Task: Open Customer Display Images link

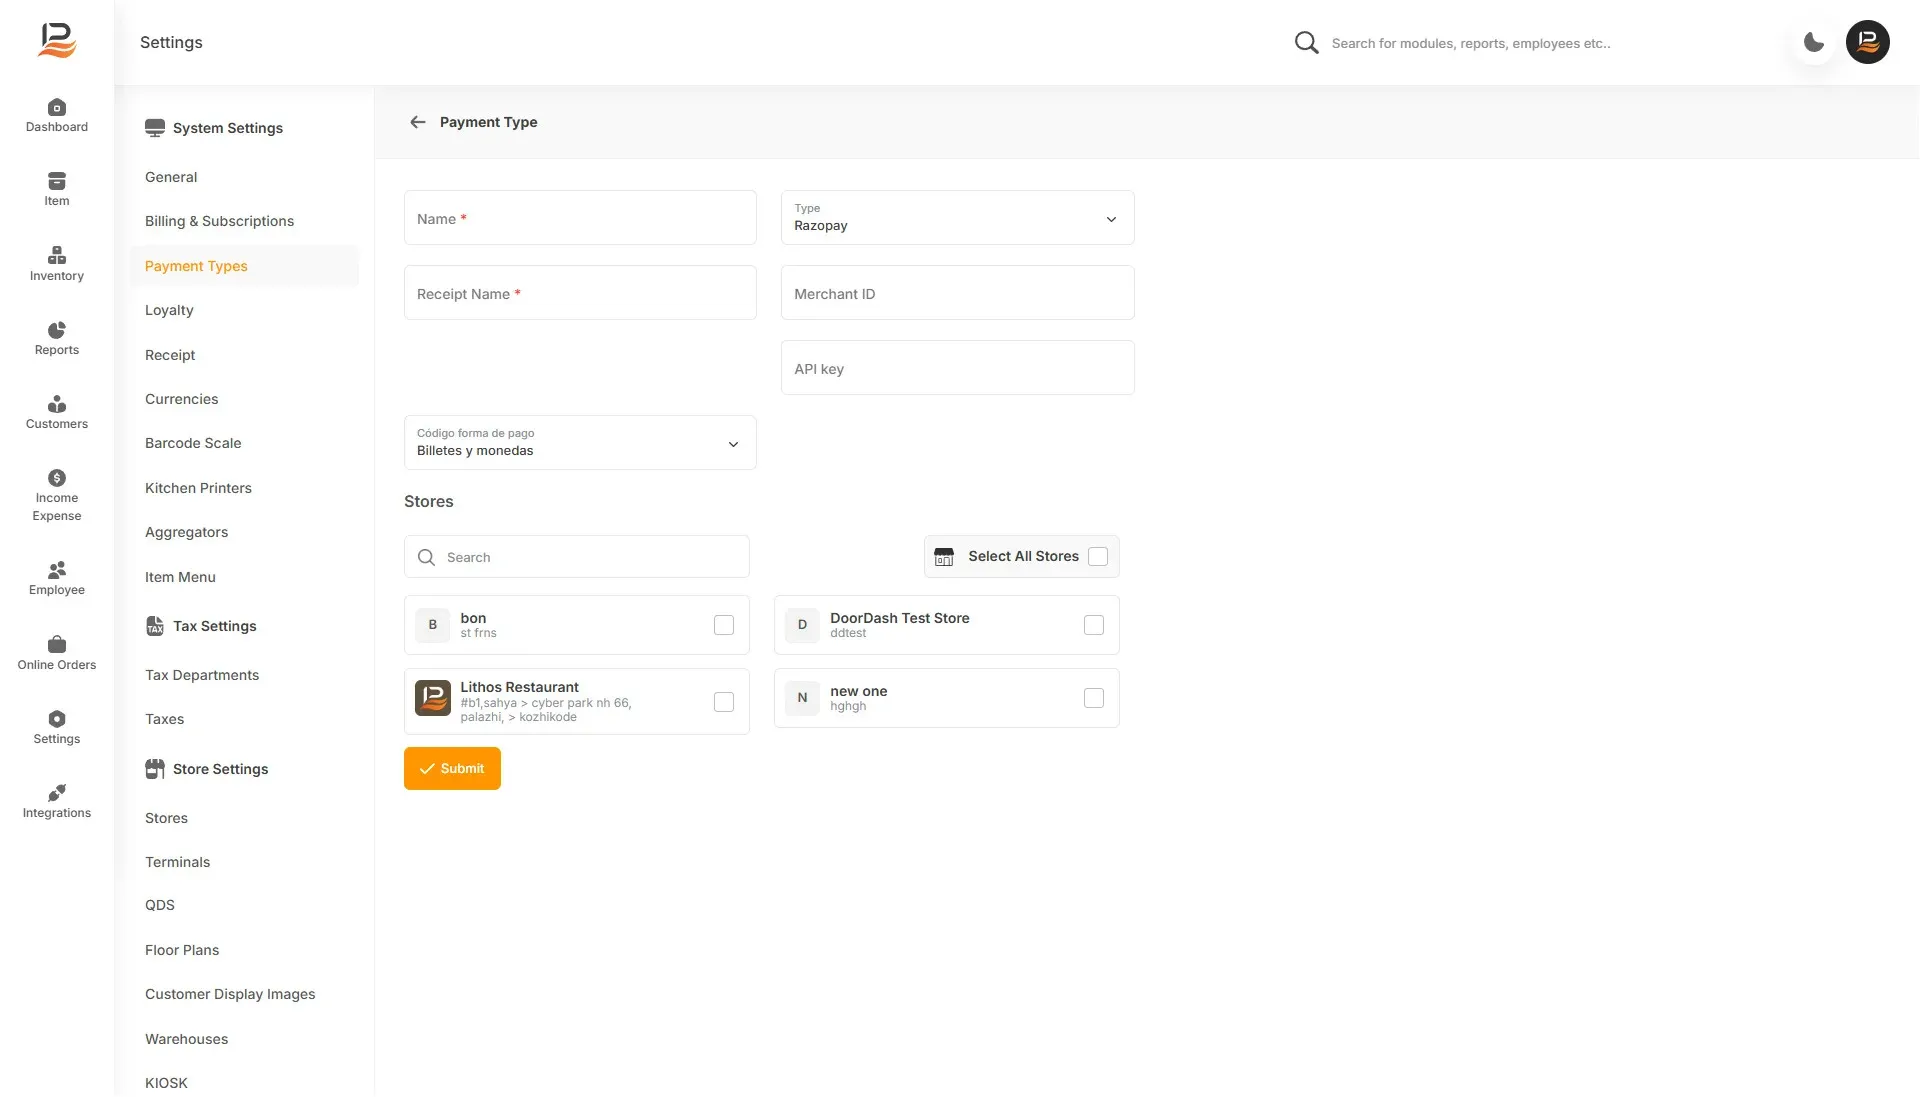Action: pyautogui.click(x=230, y=994)
